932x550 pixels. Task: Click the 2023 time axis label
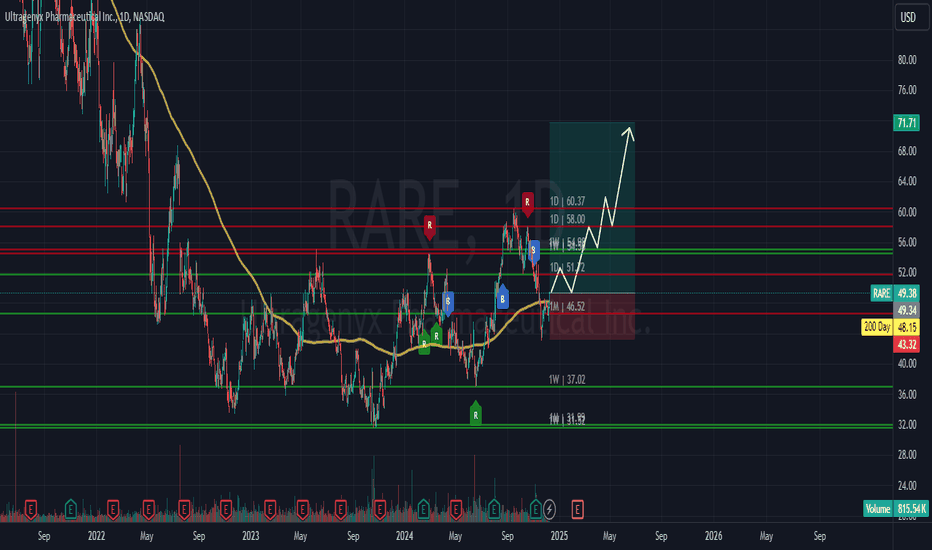tap(251, 536)
